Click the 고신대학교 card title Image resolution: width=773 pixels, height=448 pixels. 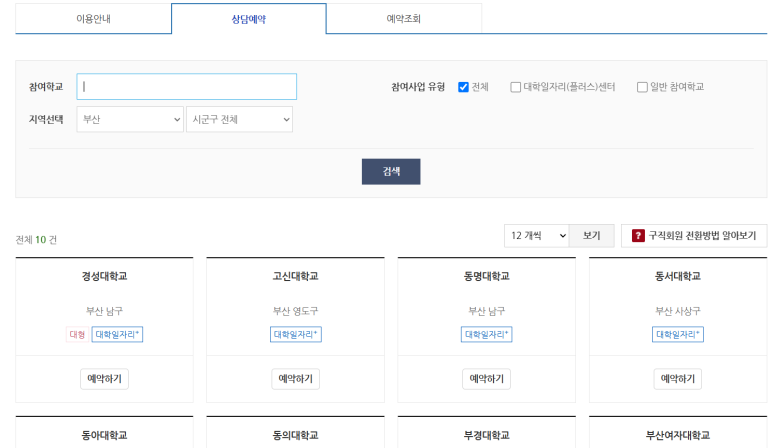point(295,276)
